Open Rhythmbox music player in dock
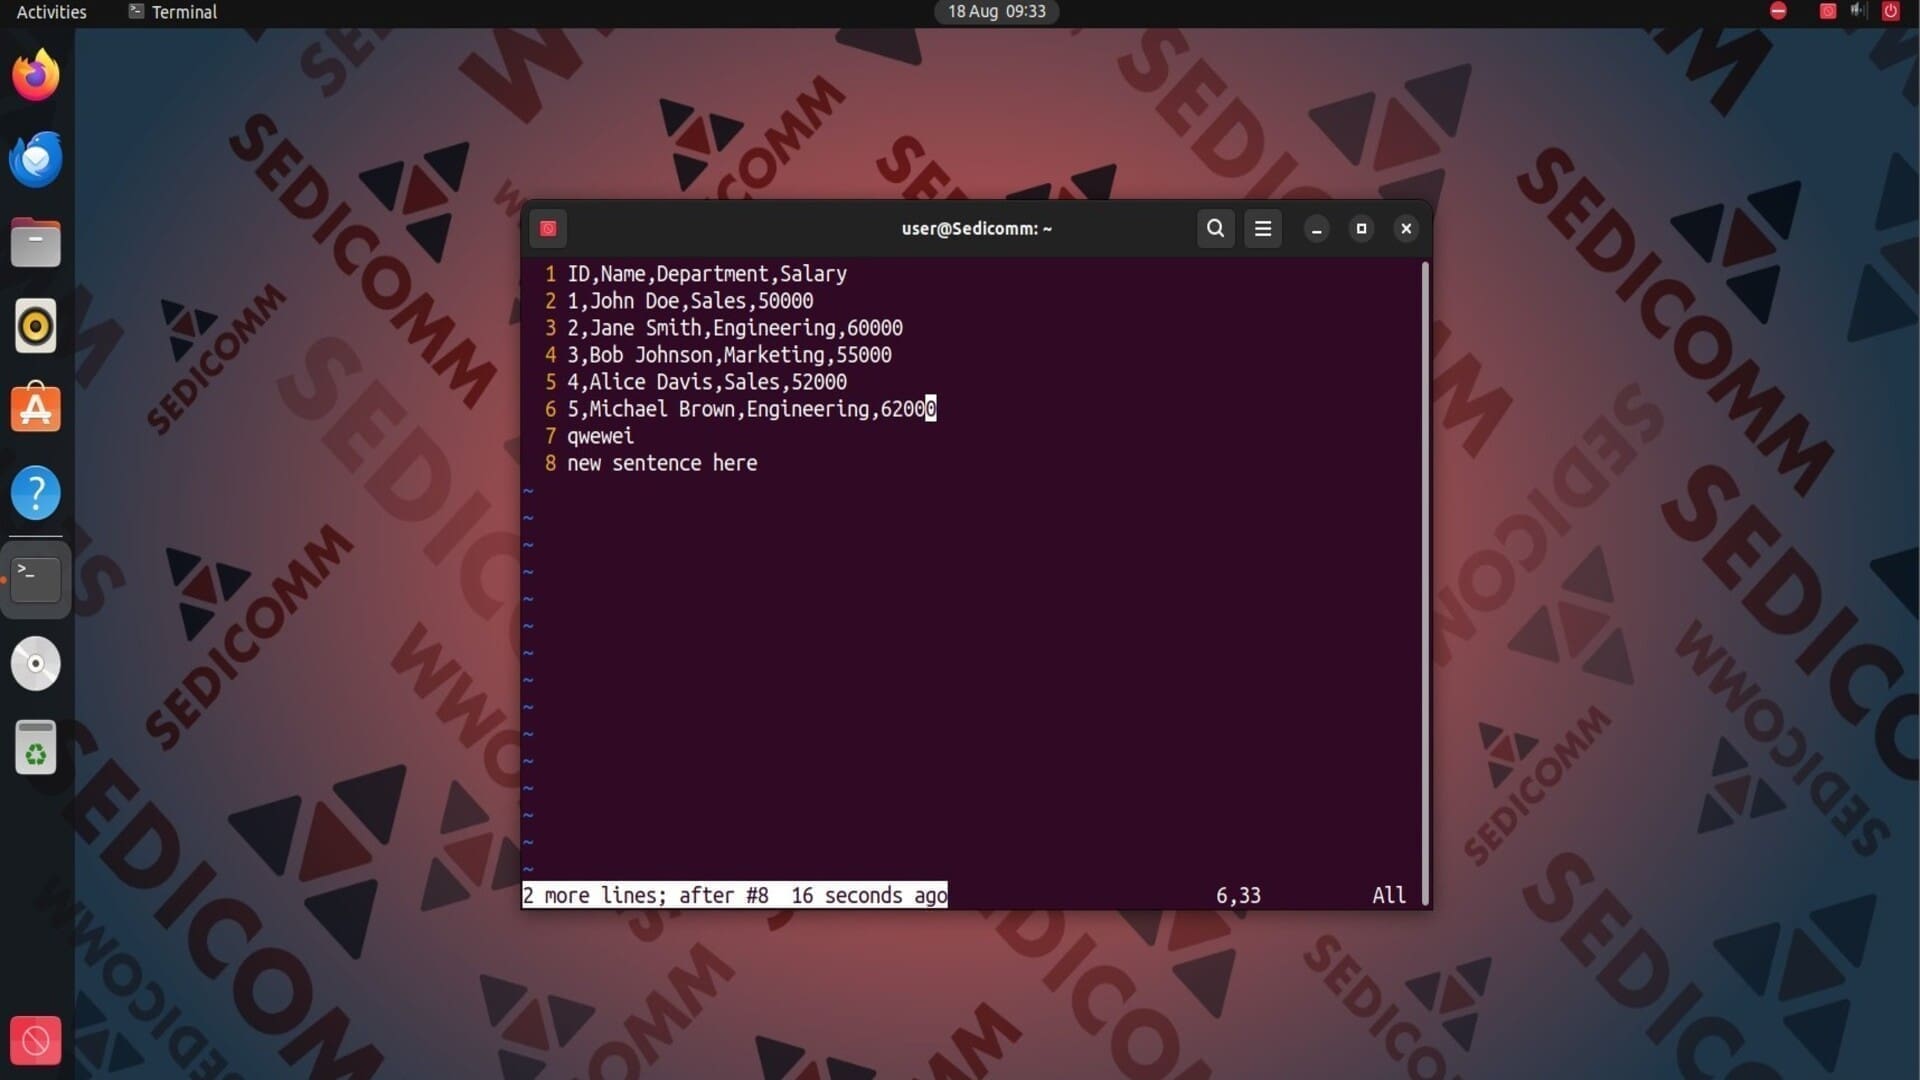1920x1080 pixels. click(x=36, y=326)
